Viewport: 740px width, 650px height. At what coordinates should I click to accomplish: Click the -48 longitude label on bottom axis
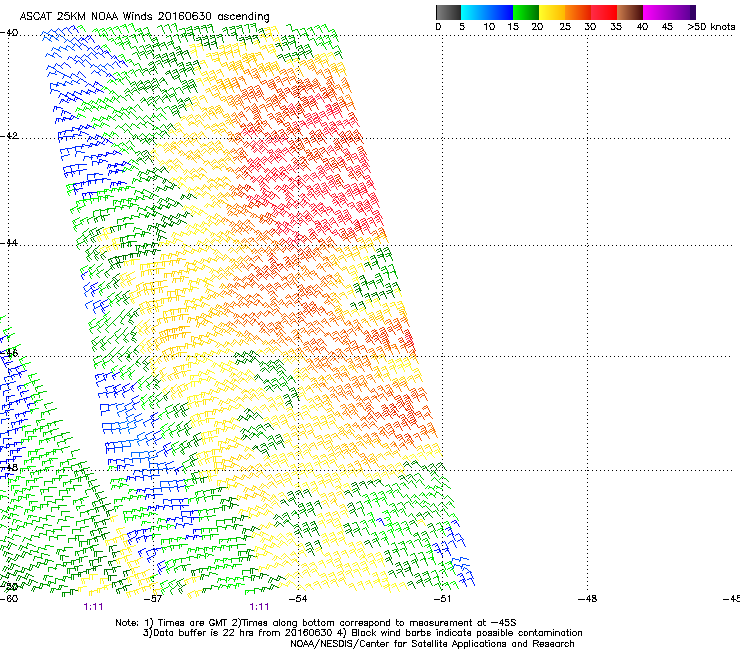tap(588, 599)
